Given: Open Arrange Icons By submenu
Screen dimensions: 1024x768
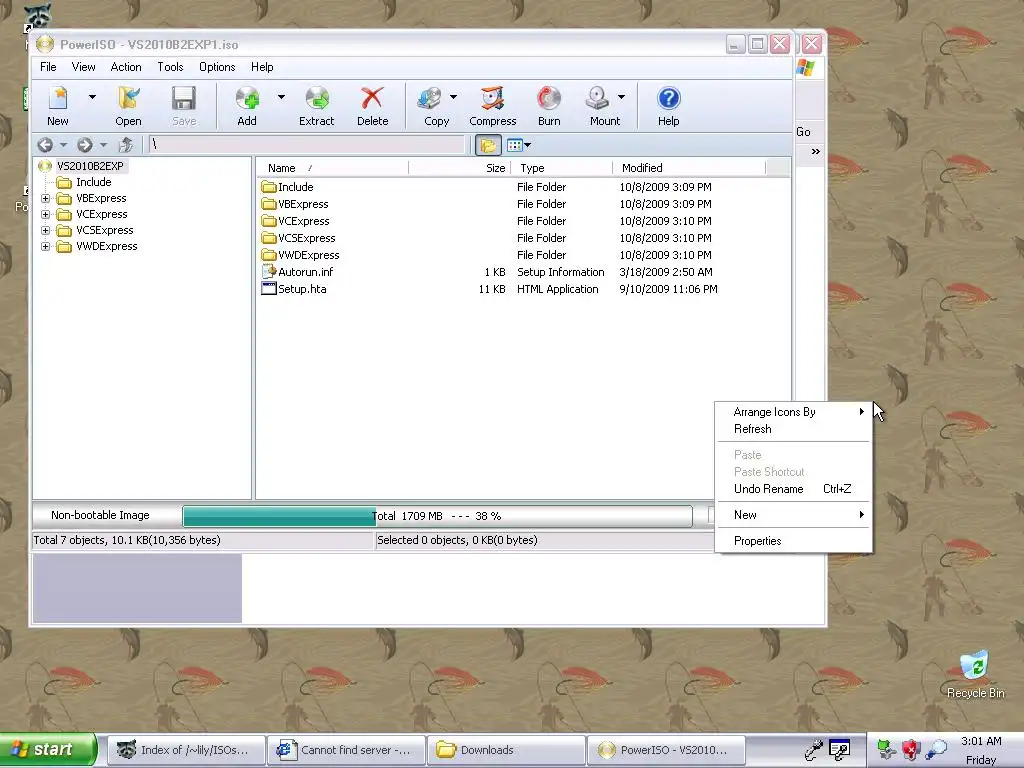Looking at the screenshot, I should point(793,412).
